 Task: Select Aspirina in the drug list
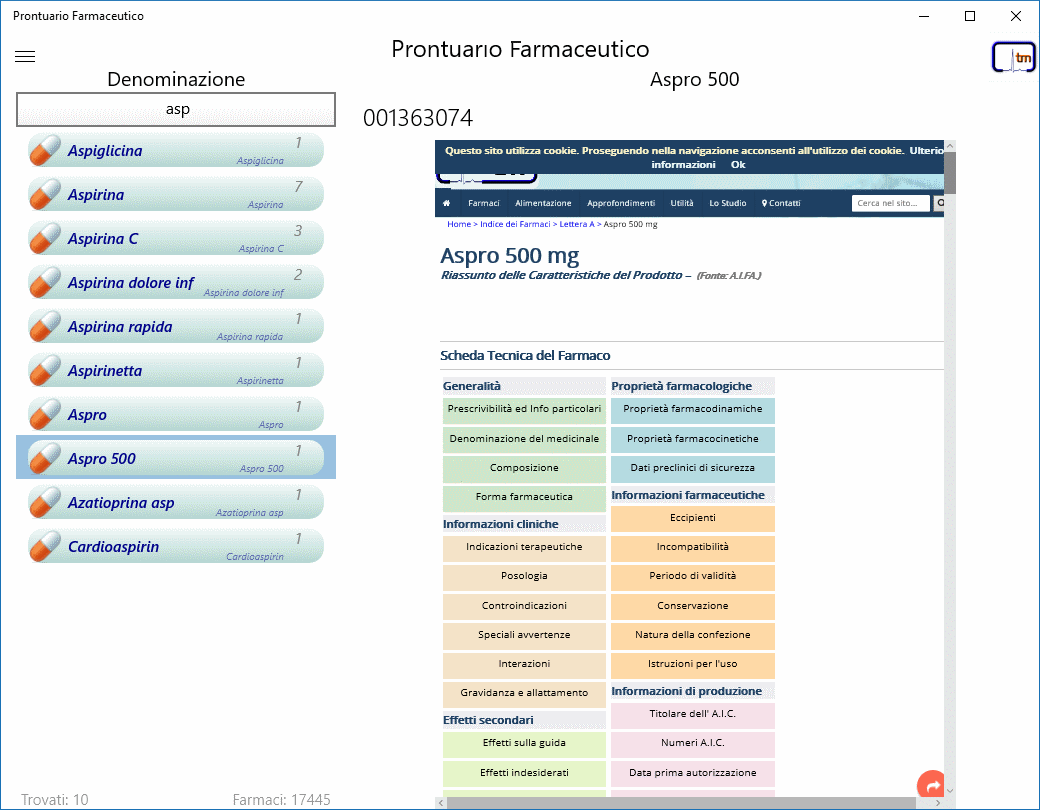(176, 194)
